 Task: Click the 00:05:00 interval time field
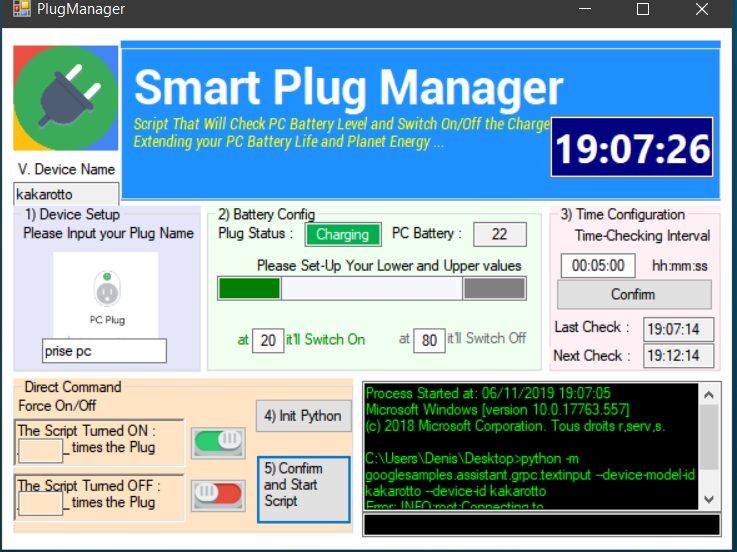pos(598,266)
